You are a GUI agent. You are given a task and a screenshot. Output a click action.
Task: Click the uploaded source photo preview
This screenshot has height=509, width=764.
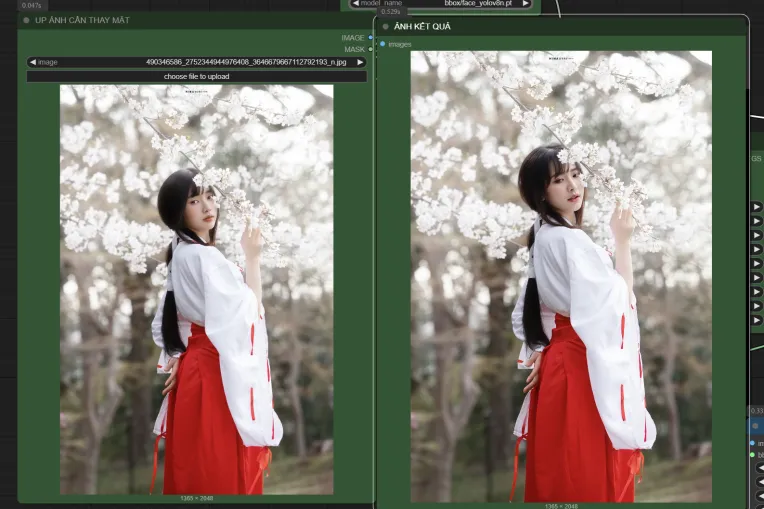(x=197, y=290)
